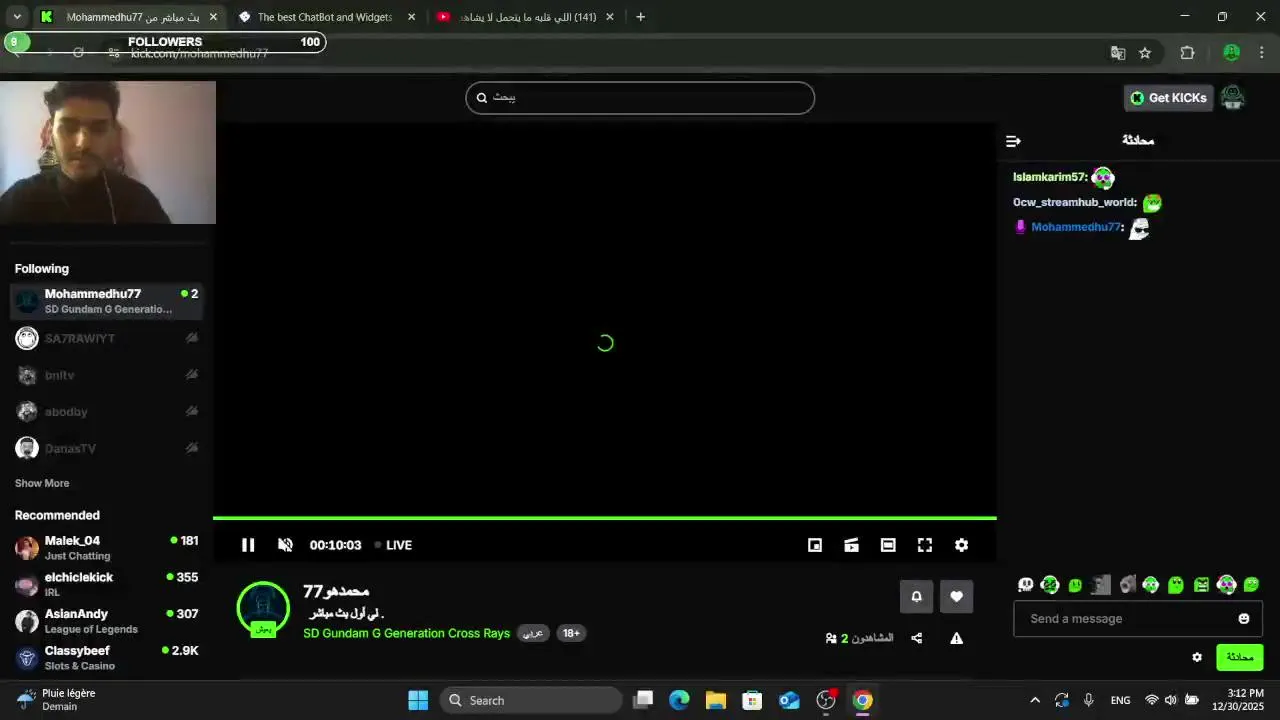The height and width of the screenshot is (720, 1280).
Task: Jump to LIVE in the player
Action: click(393, 545)
